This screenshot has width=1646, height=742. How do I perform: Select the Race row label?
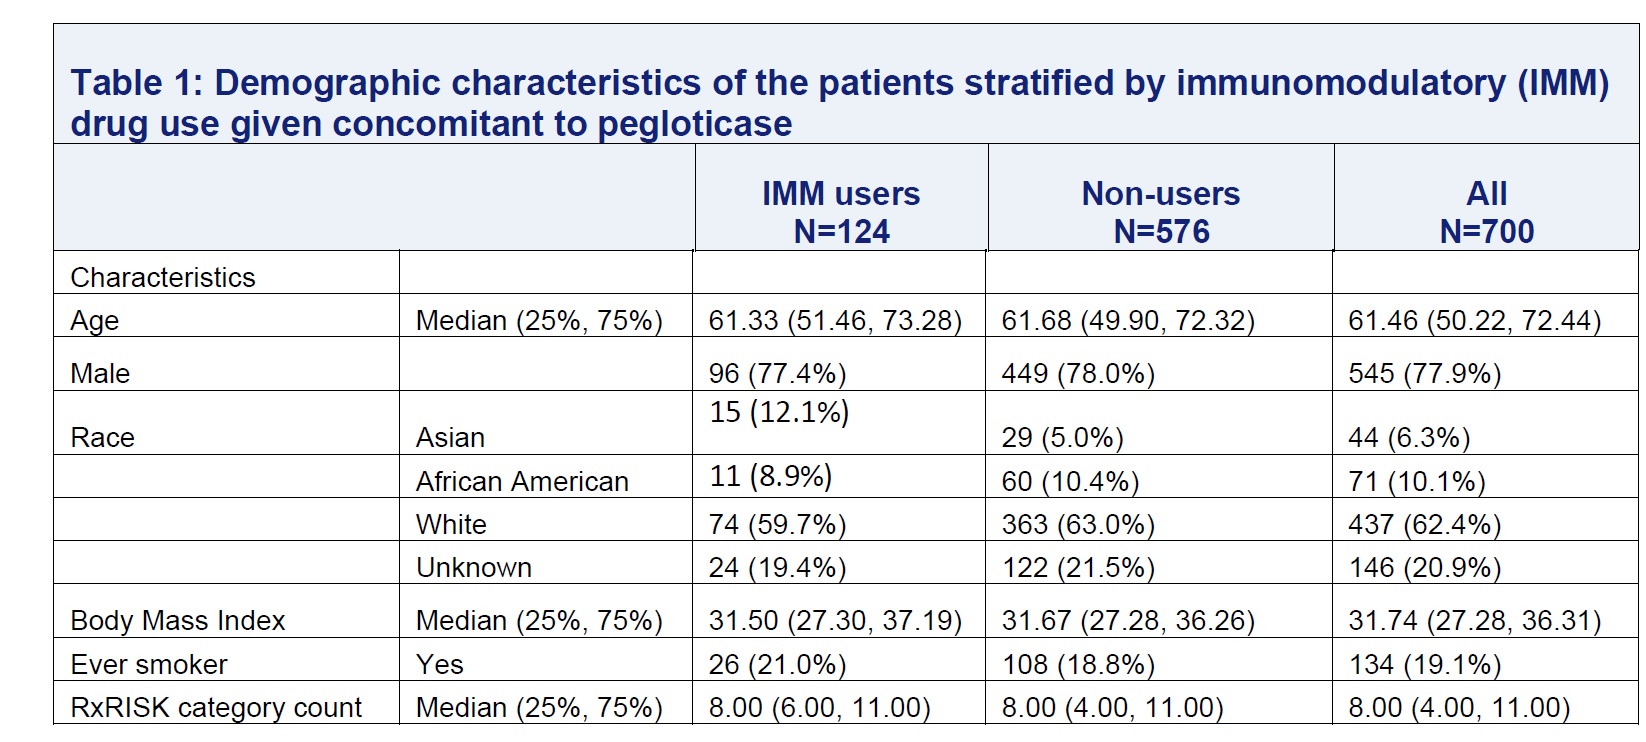tap(102, 438)
